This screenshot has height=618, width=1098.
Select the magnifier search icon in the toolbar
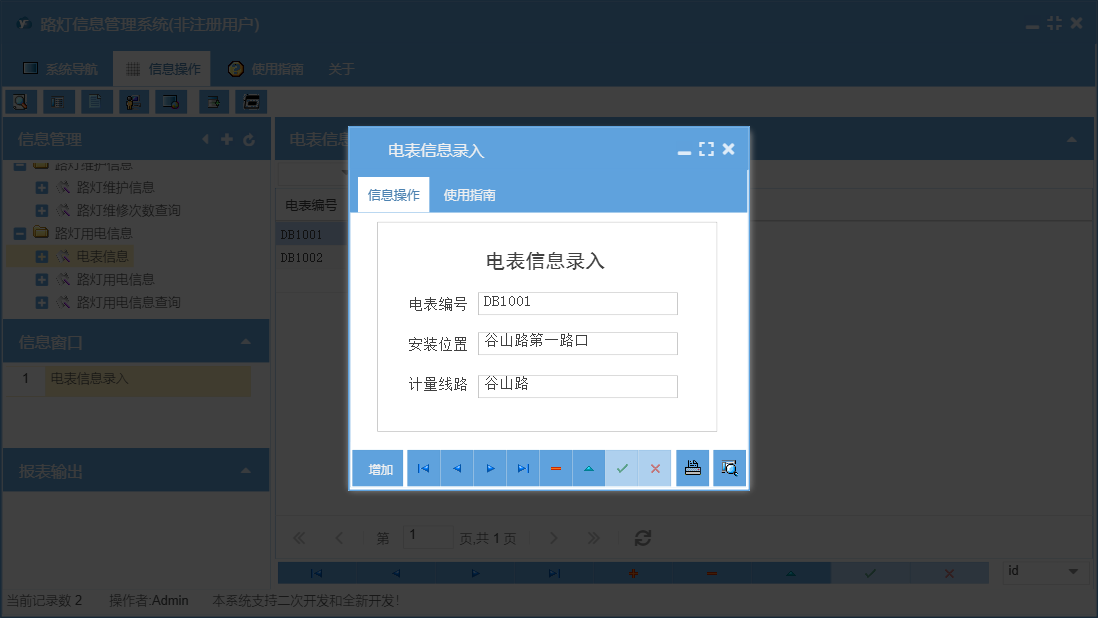tap(20, 101)
